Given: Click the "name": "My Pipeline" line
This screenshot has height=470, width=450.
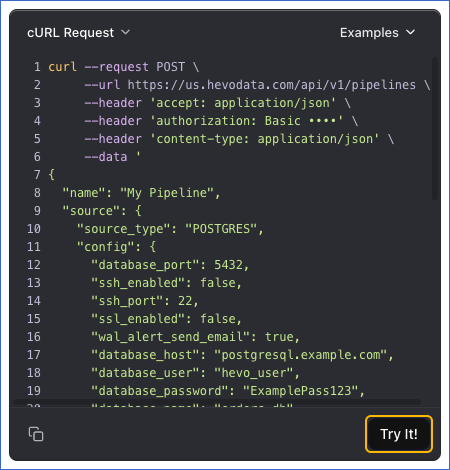Looking at the screenshot, I should pyautogui.click(x=142, y=193).
